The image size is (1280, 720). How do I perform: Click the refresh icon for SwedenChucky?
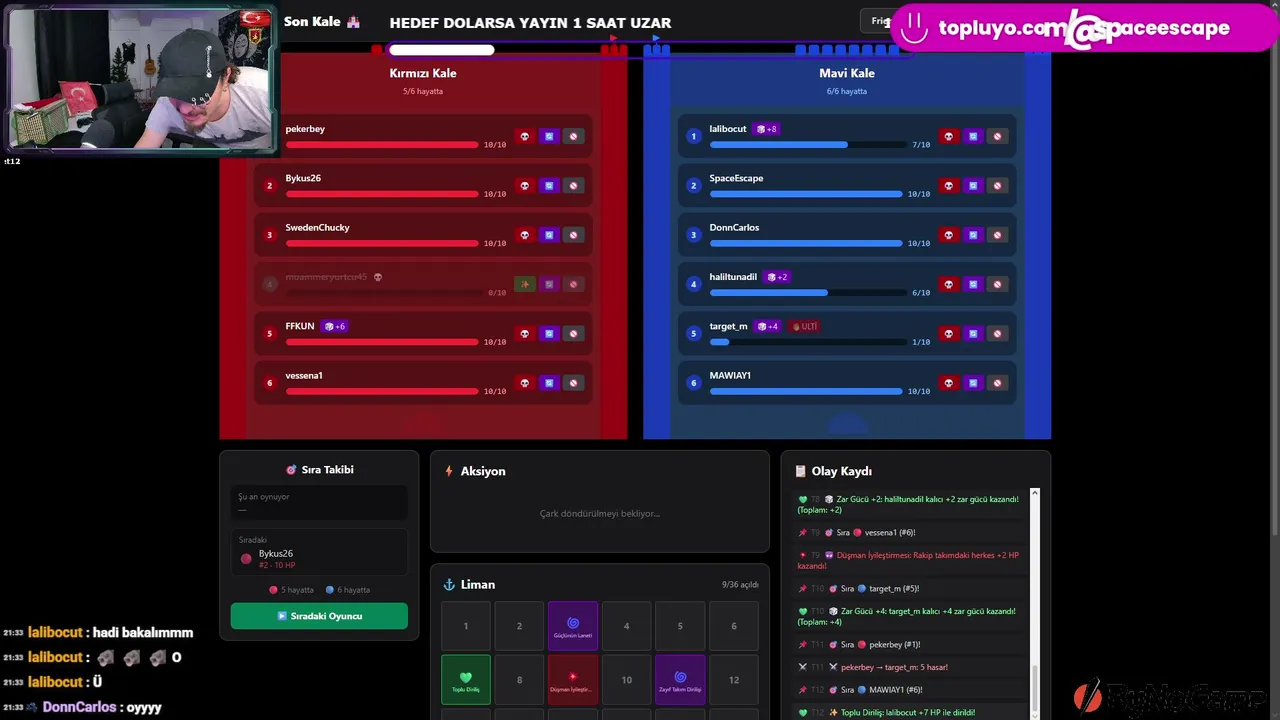pyautogui.click(x=548, y=235)
